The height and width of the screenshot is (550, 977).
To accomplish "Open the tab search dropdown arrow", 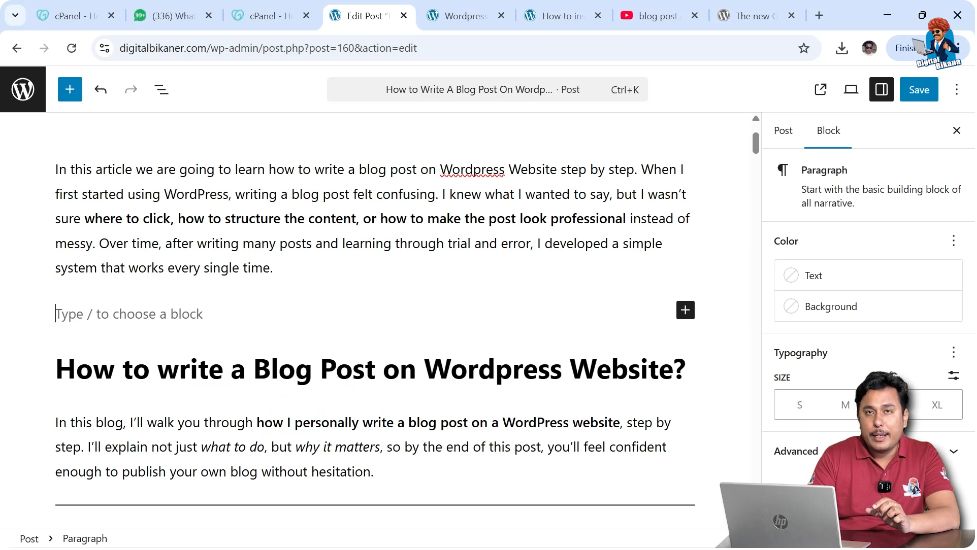I will pyautogui.click(x=15, y=15).
